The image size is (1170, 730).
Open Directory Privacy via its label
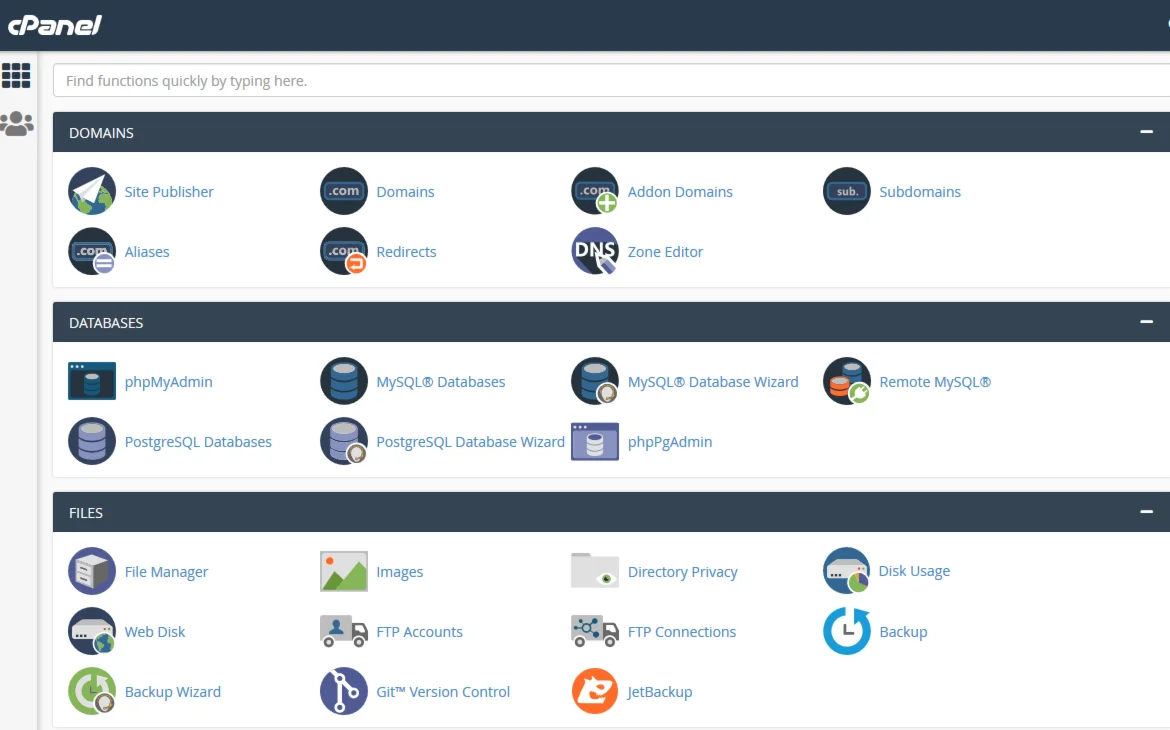coord(683,571)
